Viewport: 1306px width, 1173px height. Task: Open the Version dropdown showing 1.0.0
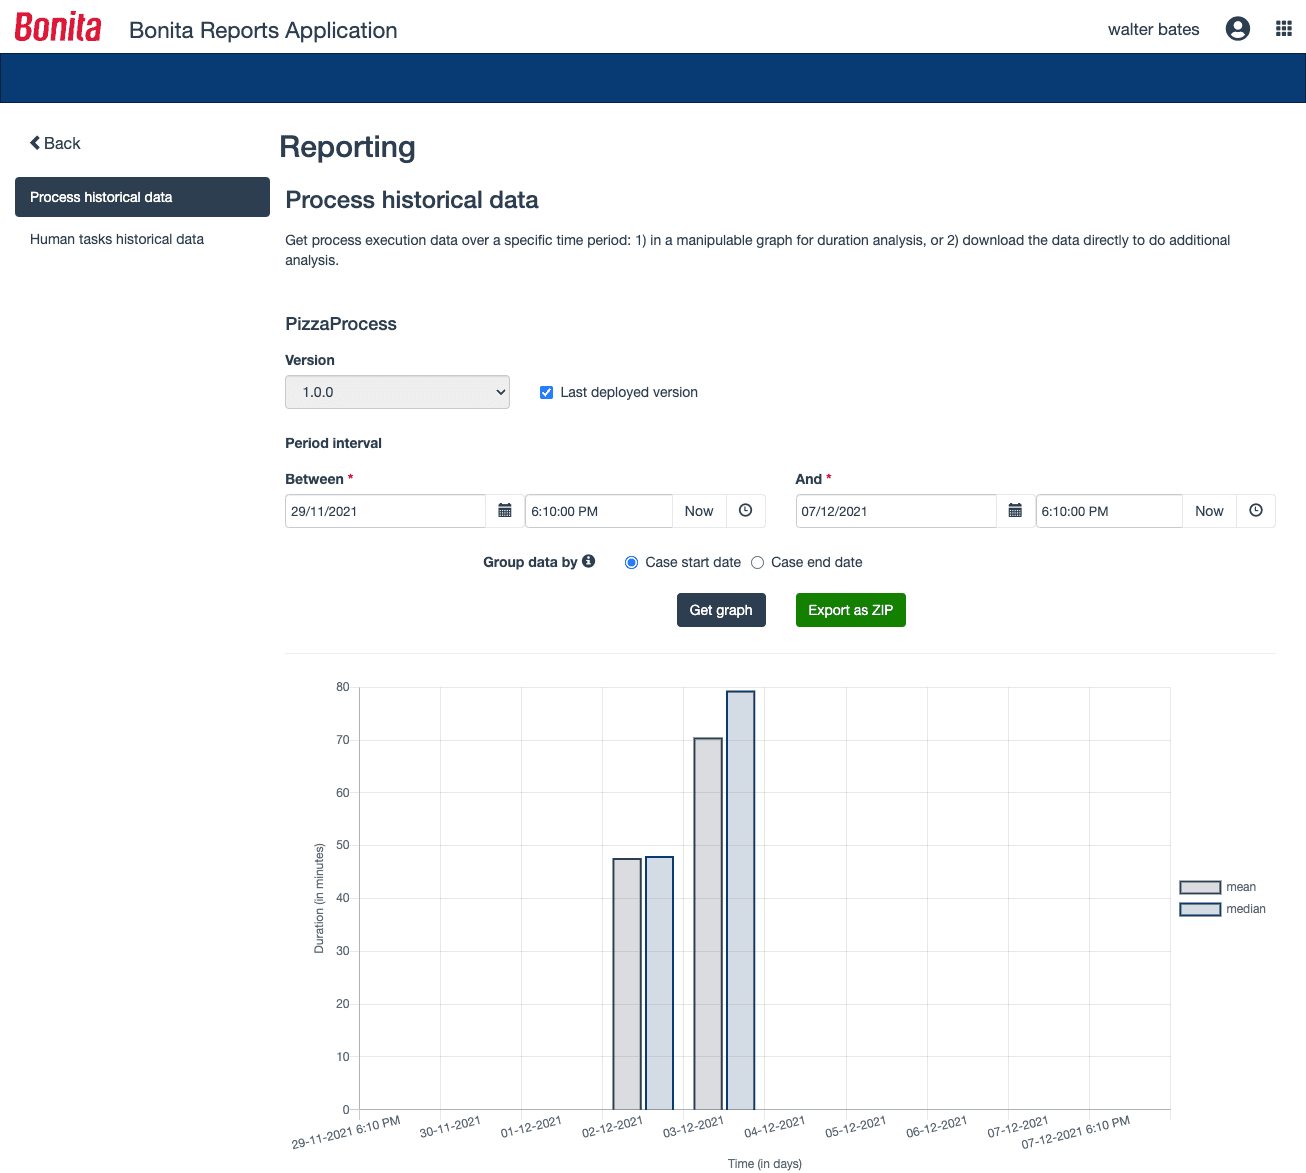(x=397, y=392)
